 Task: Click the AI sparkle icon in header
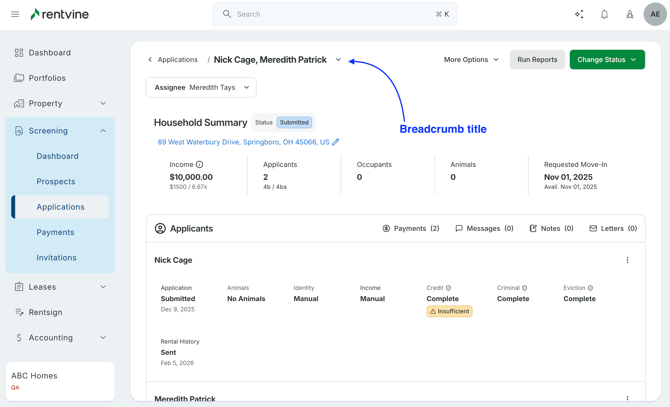(x=579, y=14)
